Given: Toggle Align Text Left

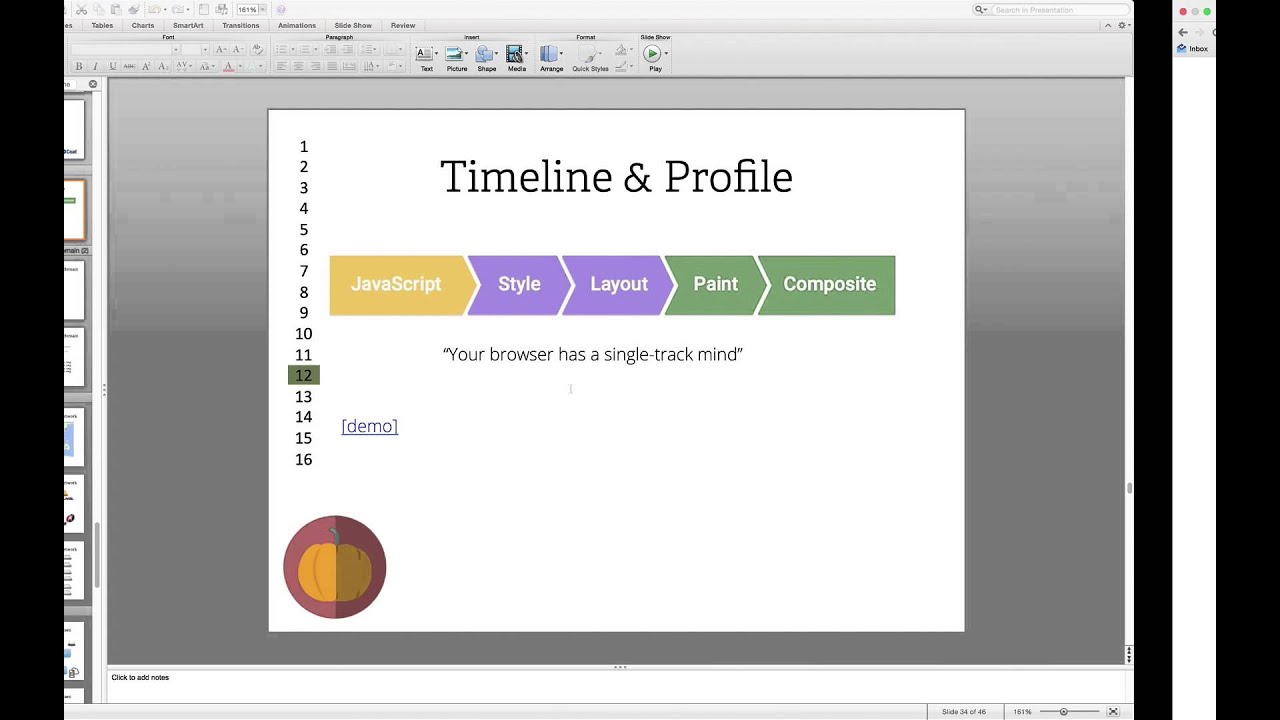Looking at the screenshot, I should pos(281,66).
